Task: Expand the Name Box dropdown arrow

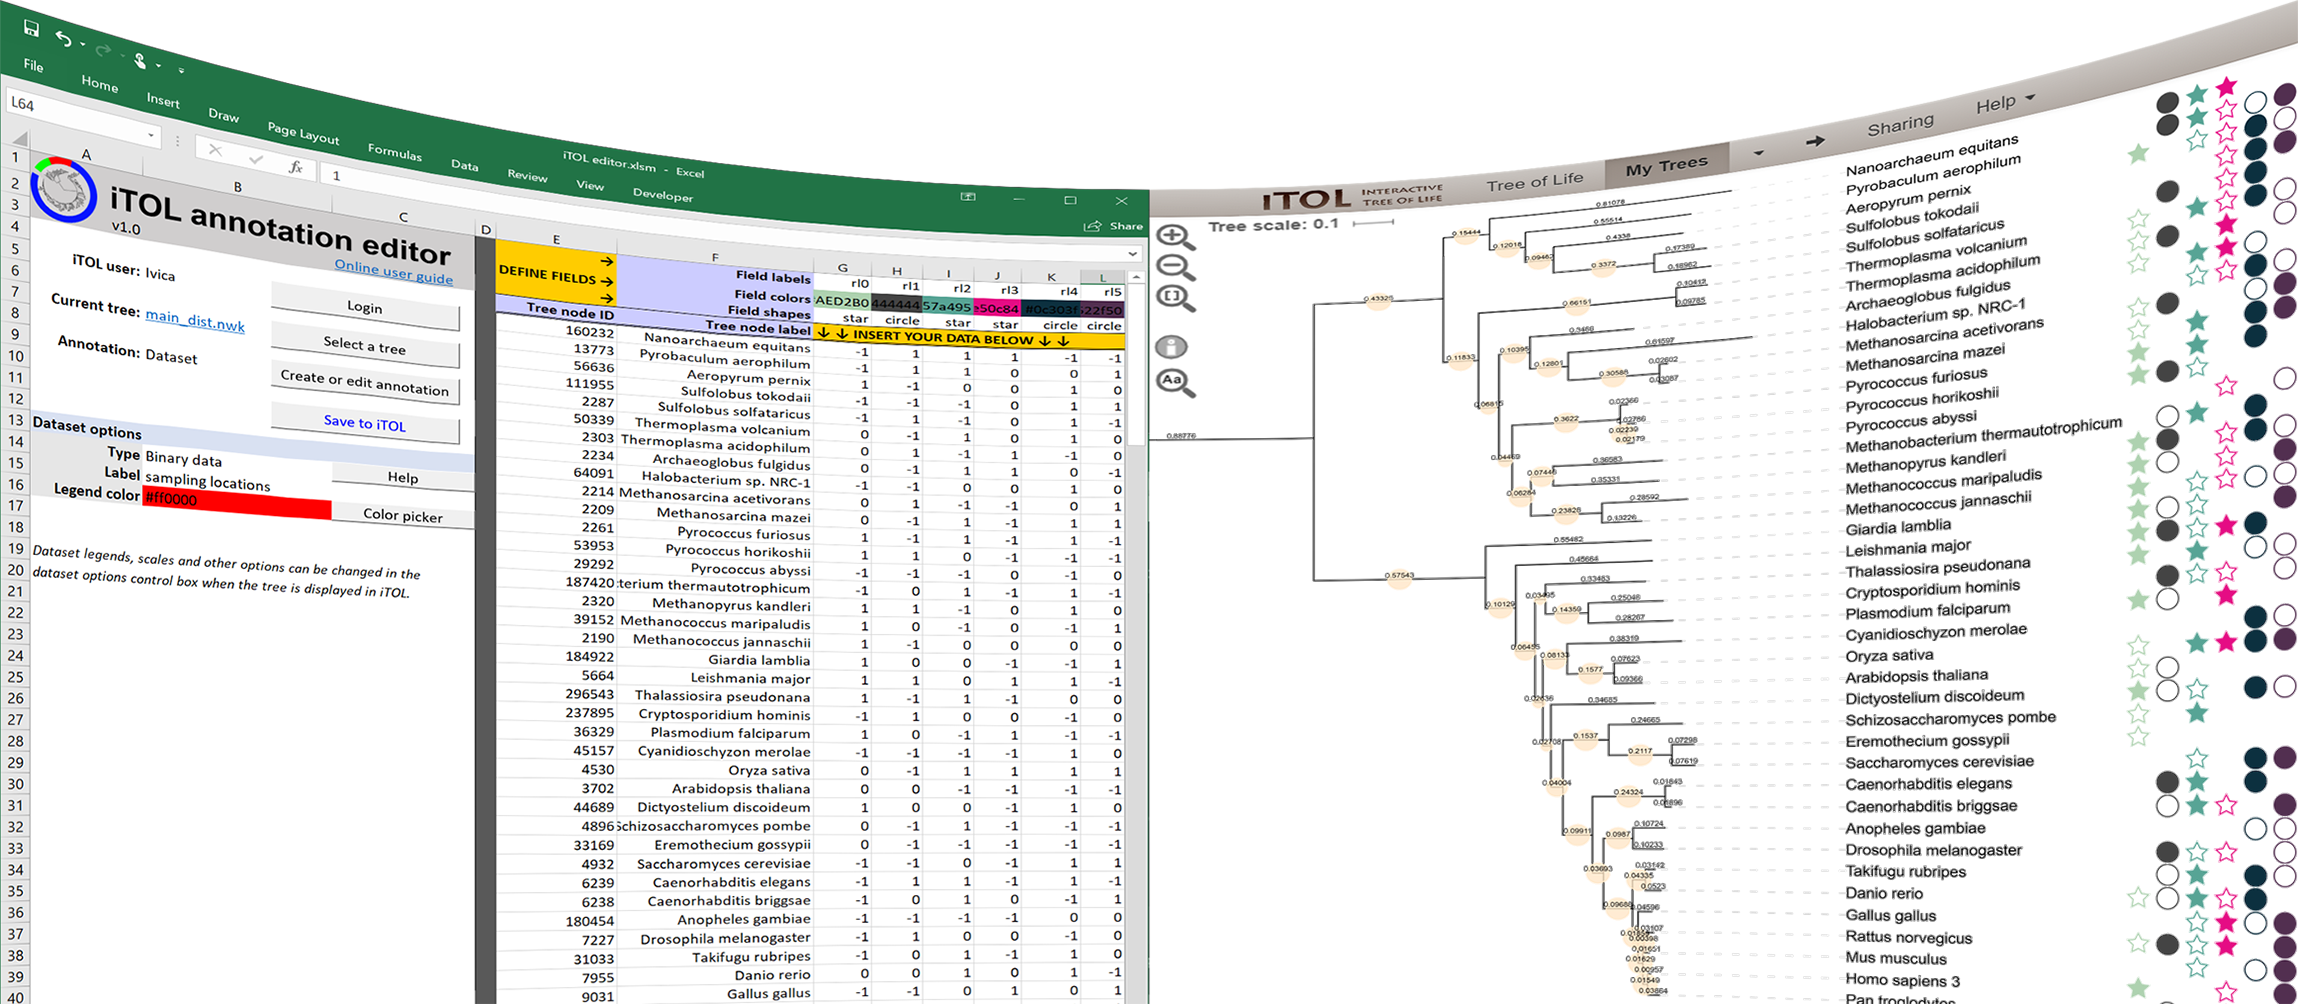Action: (151, 135)
